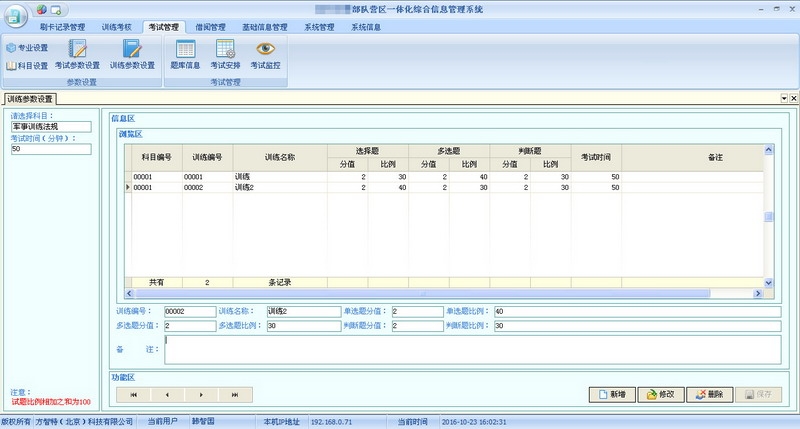Viewport: 800px width, 429px height.
Task: Click the vertical scrollbar thumb in grid
Action: click(x=768, y=217)
